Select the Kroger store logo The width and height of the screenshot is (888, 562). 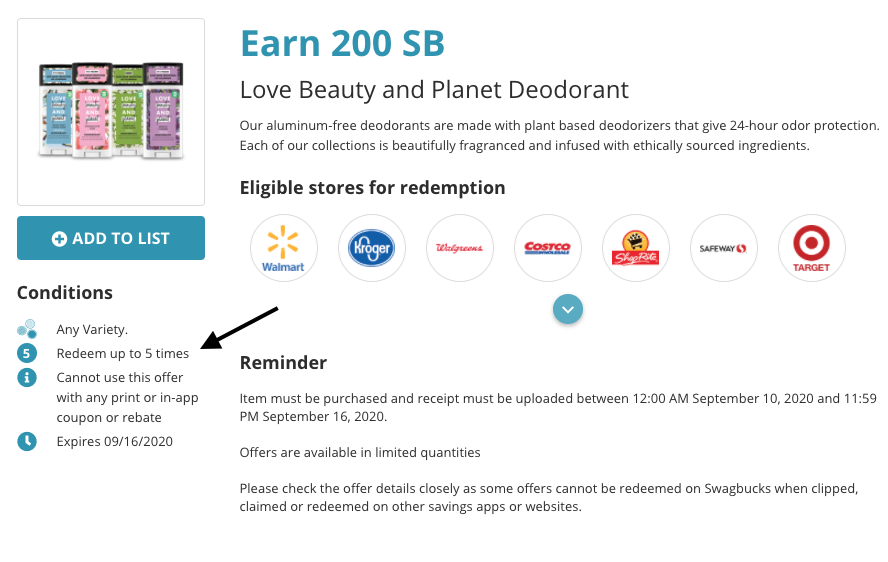tap(372, 248)
